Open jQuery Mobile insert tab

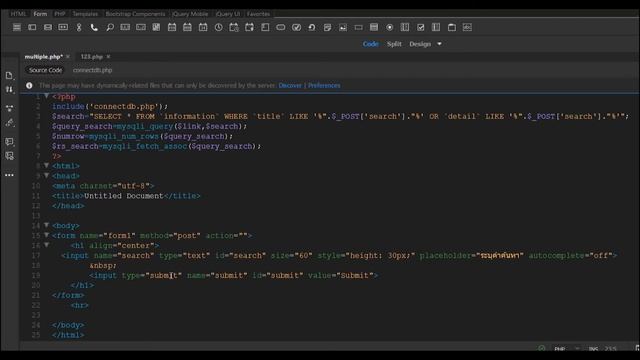(190, 14)
